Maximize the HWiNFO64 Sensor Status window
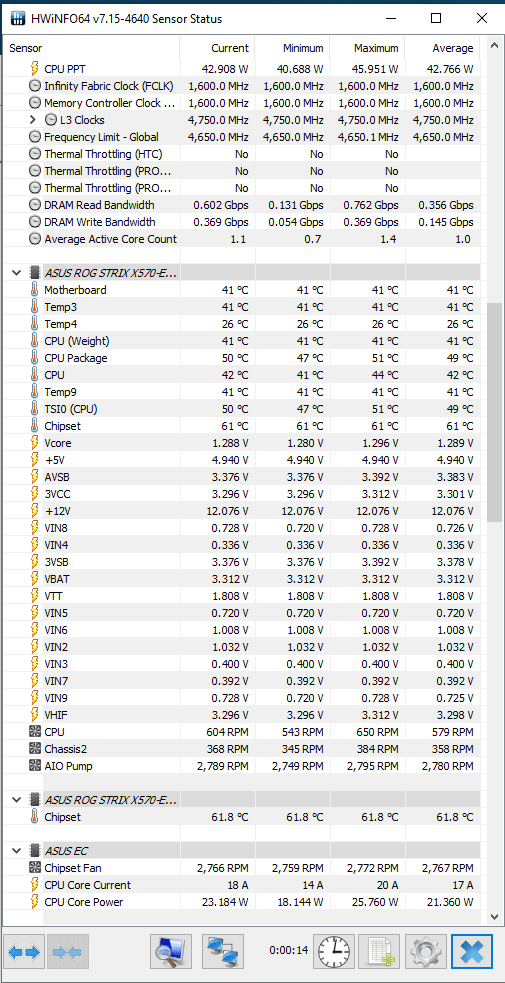This screenshot has height=983, width=505. 436,18
